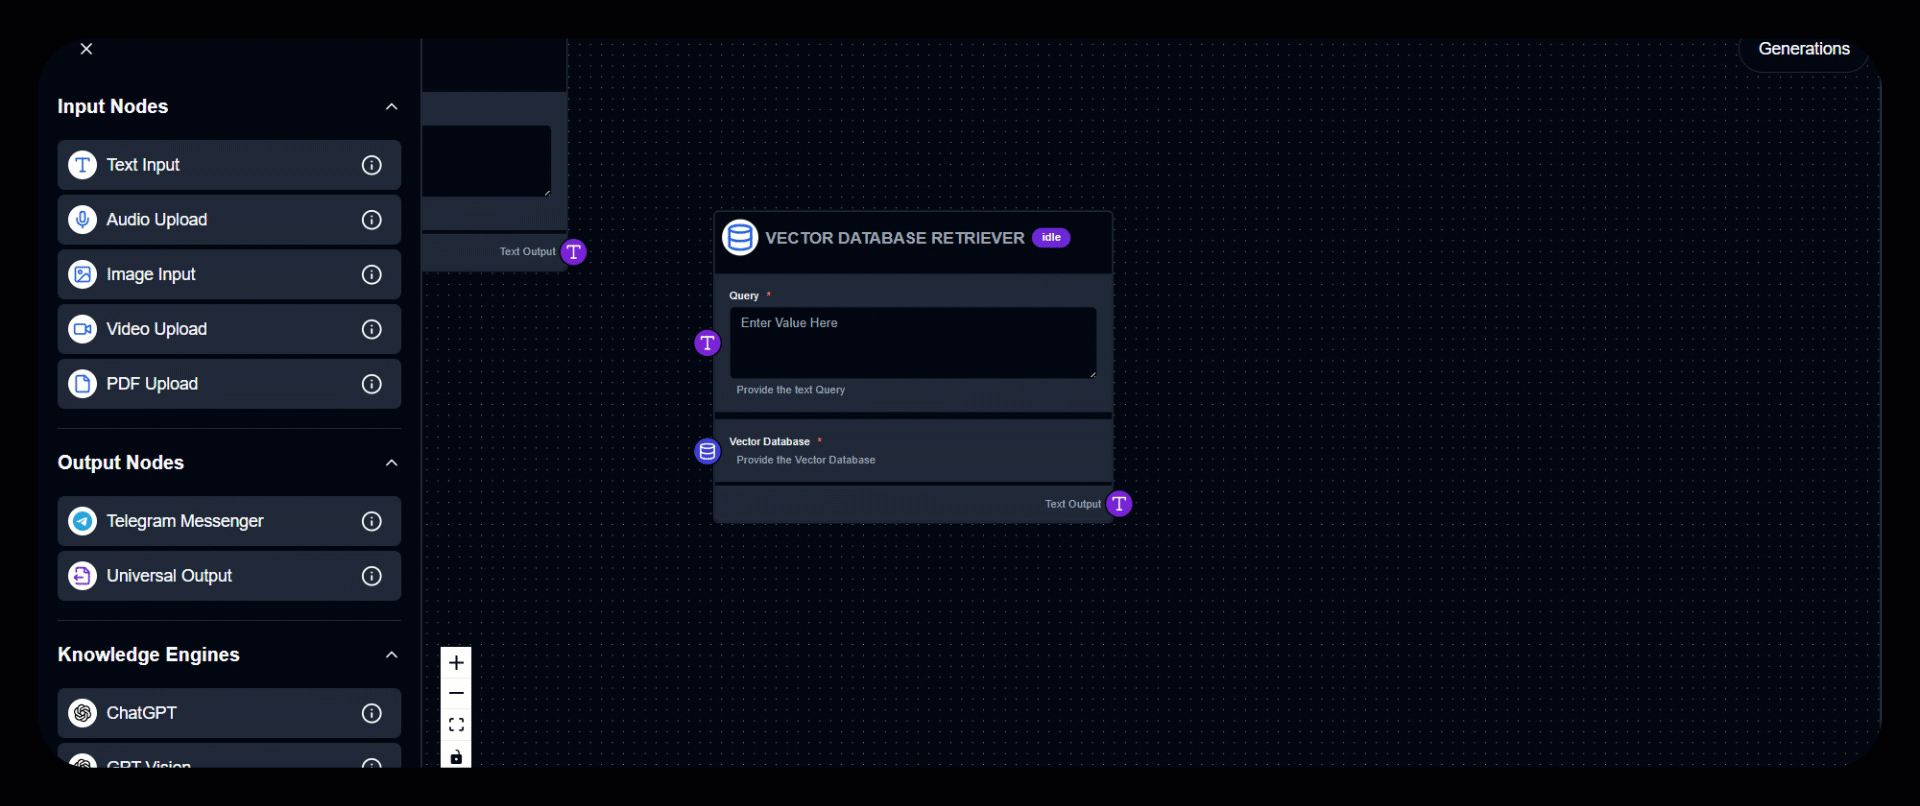This screenshot has height=806, width=1920.
Task: Open the Generations panel
Action: tap(1803, 49)
